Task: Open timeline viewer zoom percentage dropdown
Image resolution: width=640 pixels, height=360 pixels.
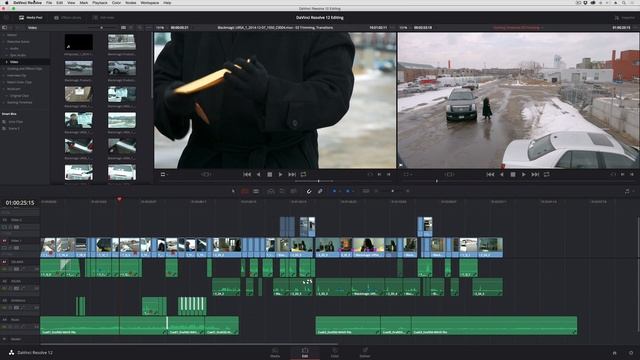Action: 404,27
